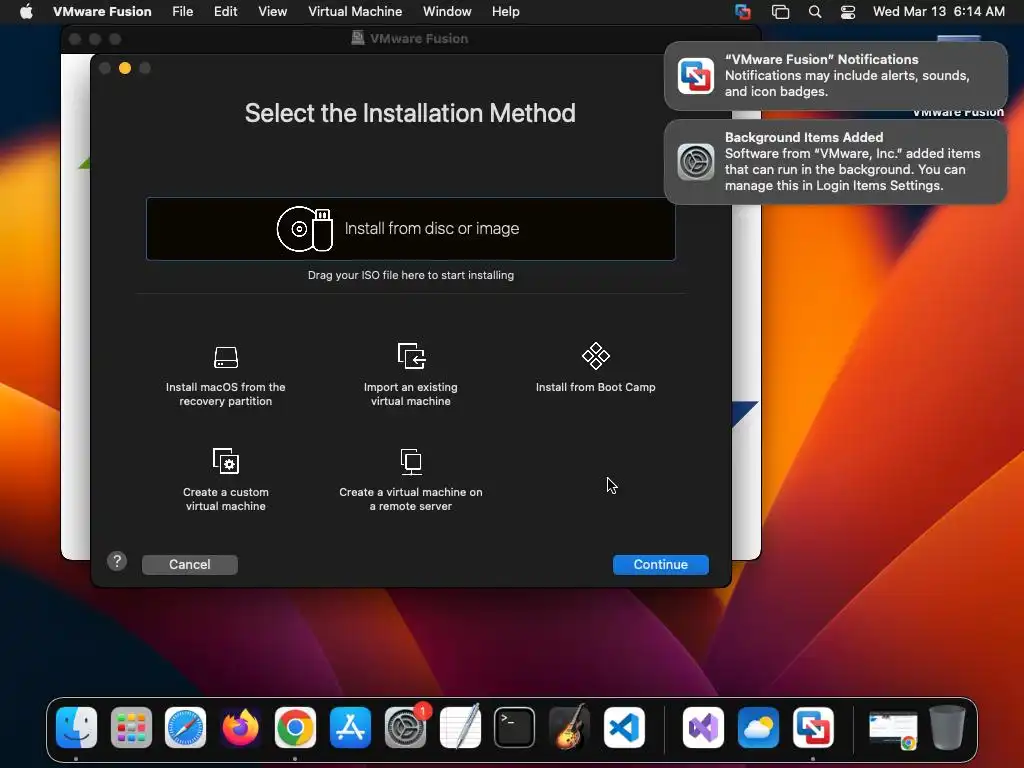Switch to VMware Fusion in the dock
The height and width of the screenshot is (768, 1024).
(813, 728)
